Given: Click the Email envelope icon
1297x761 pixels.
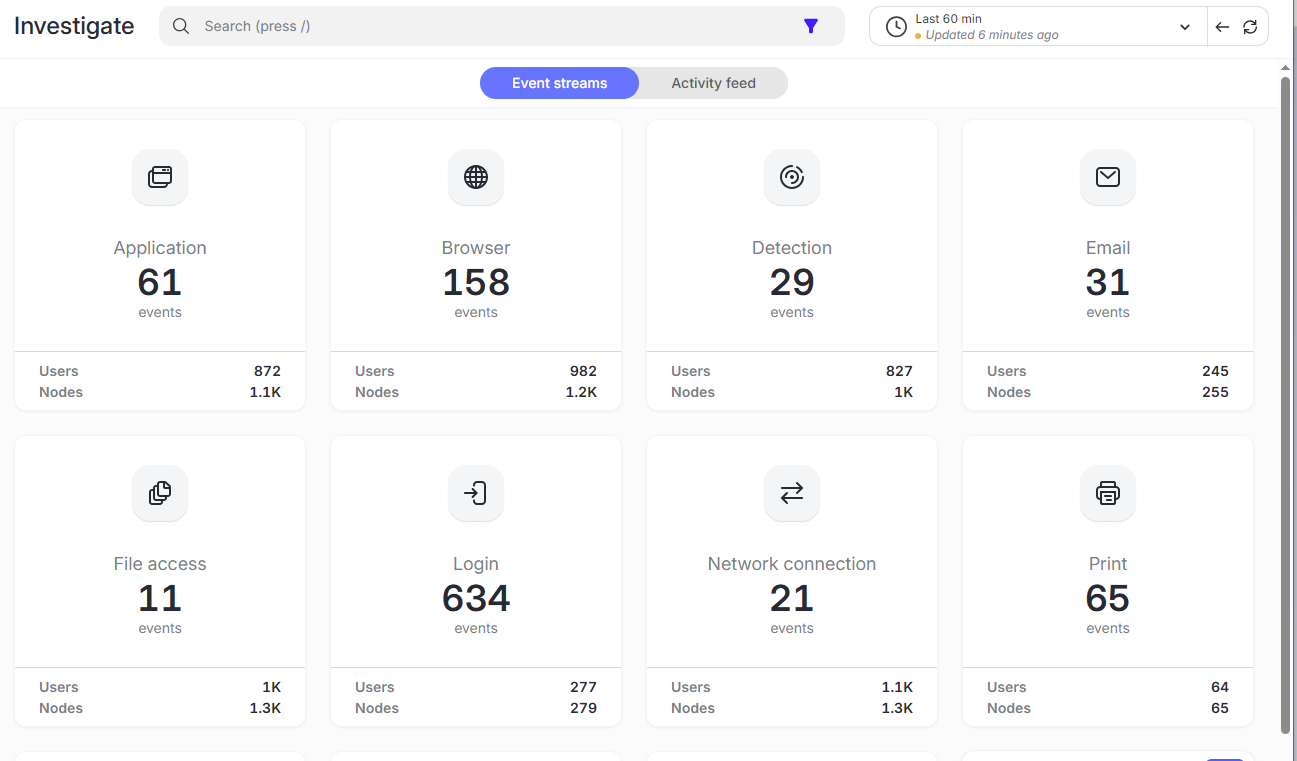Looking at the screenshot, I should pos(1108,178).
